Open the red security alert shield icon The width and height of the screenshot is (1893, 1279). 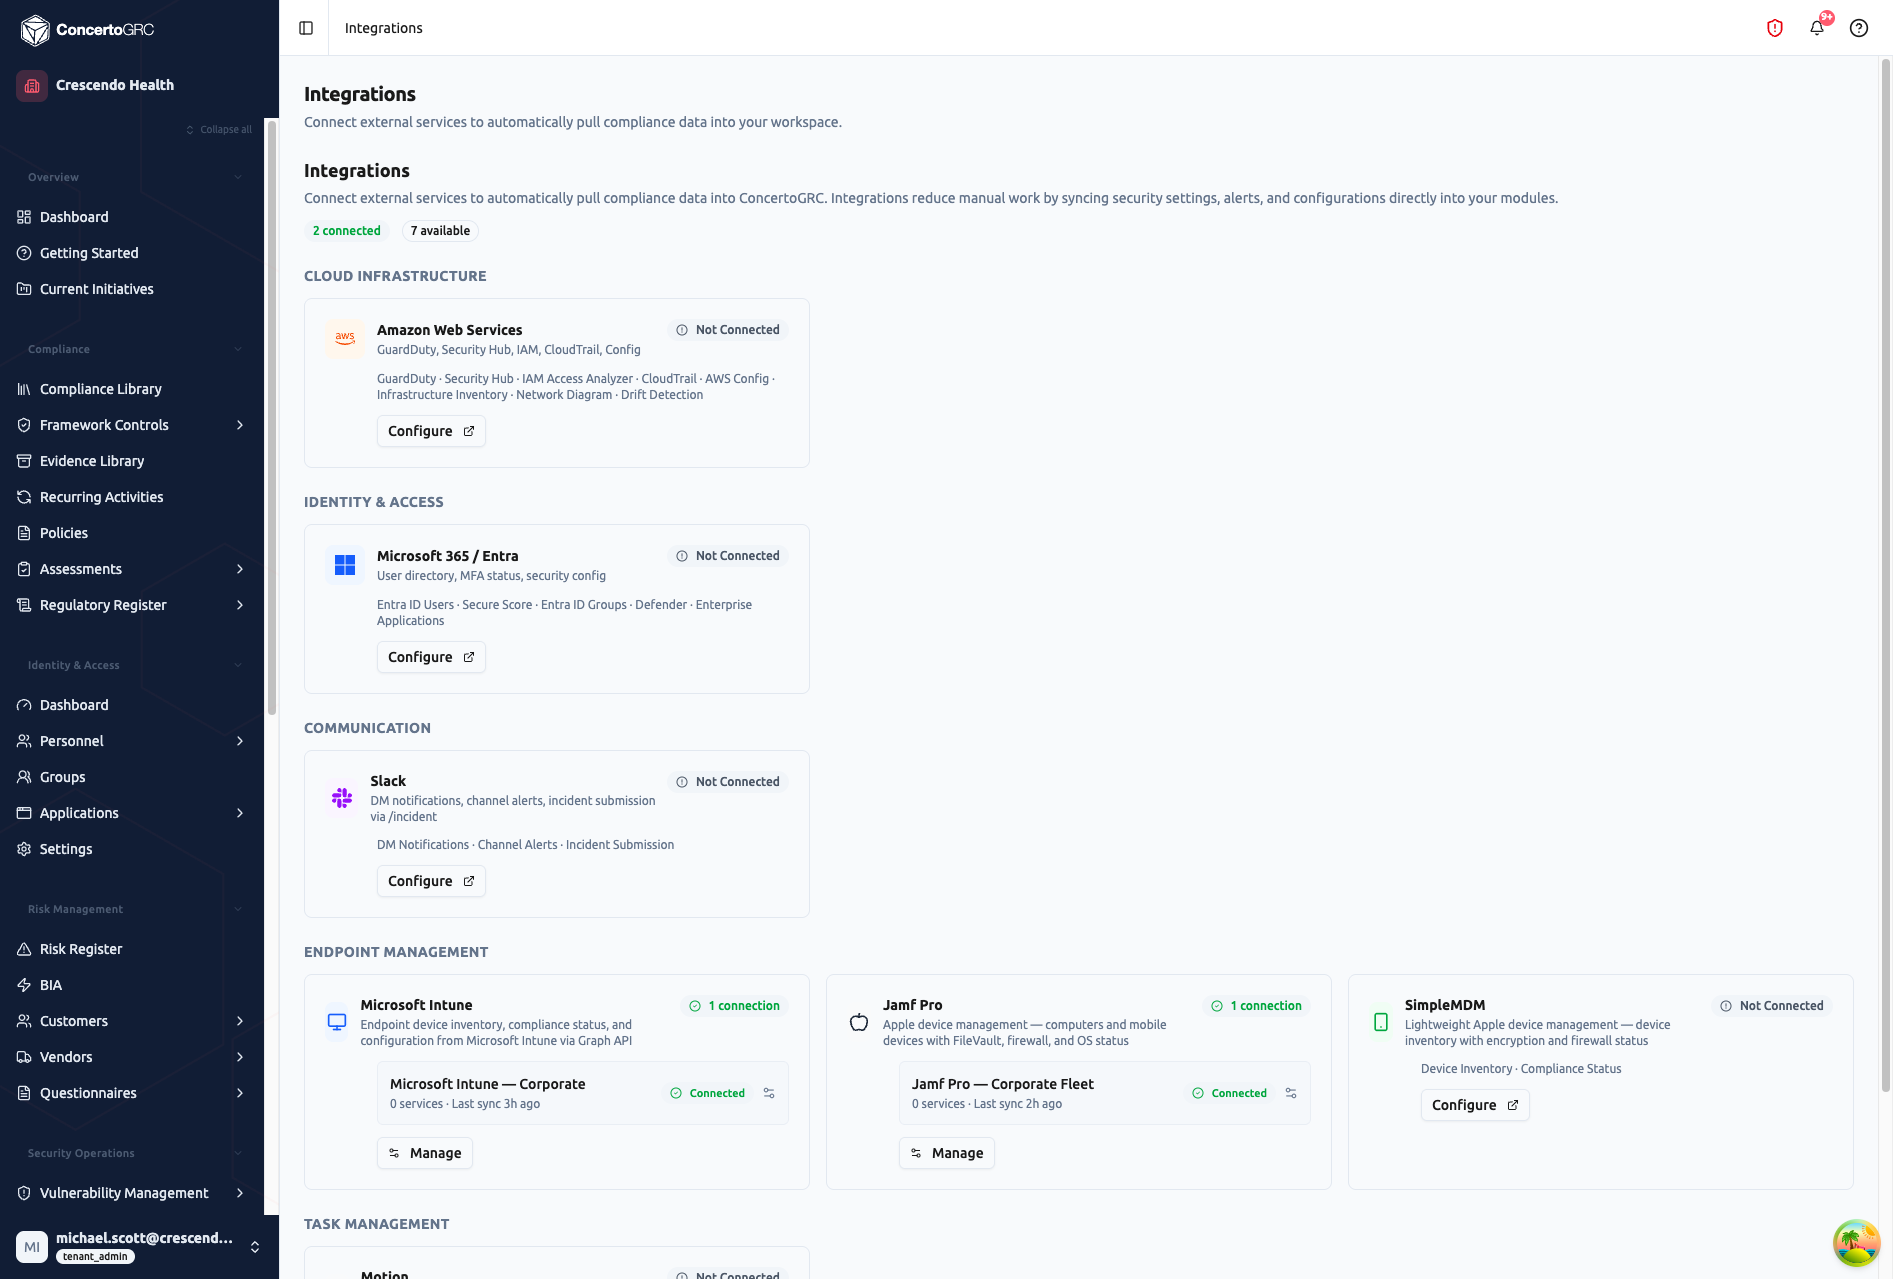[x=1775, y=28]
